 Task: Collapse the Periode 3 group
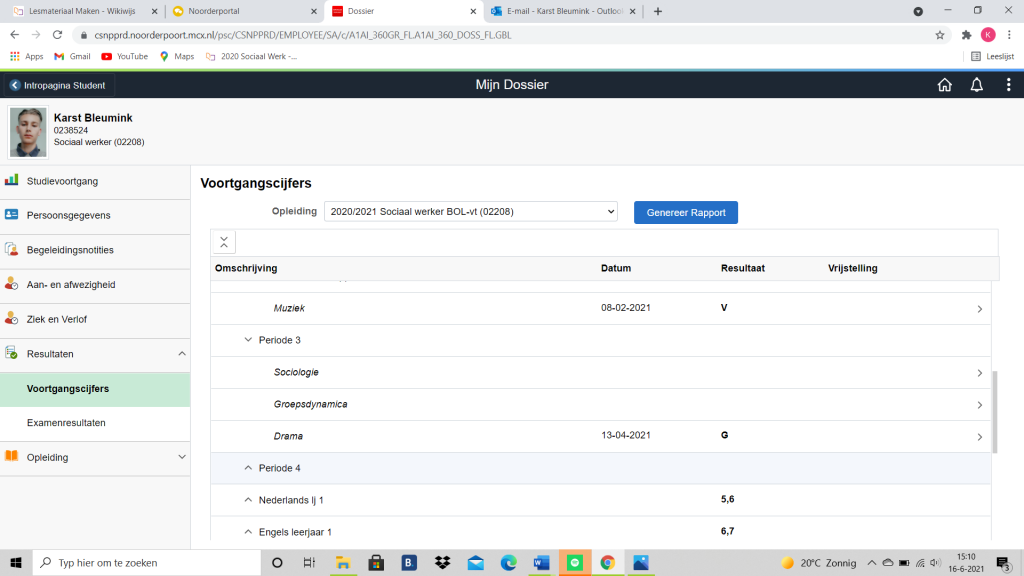point(248,340)
